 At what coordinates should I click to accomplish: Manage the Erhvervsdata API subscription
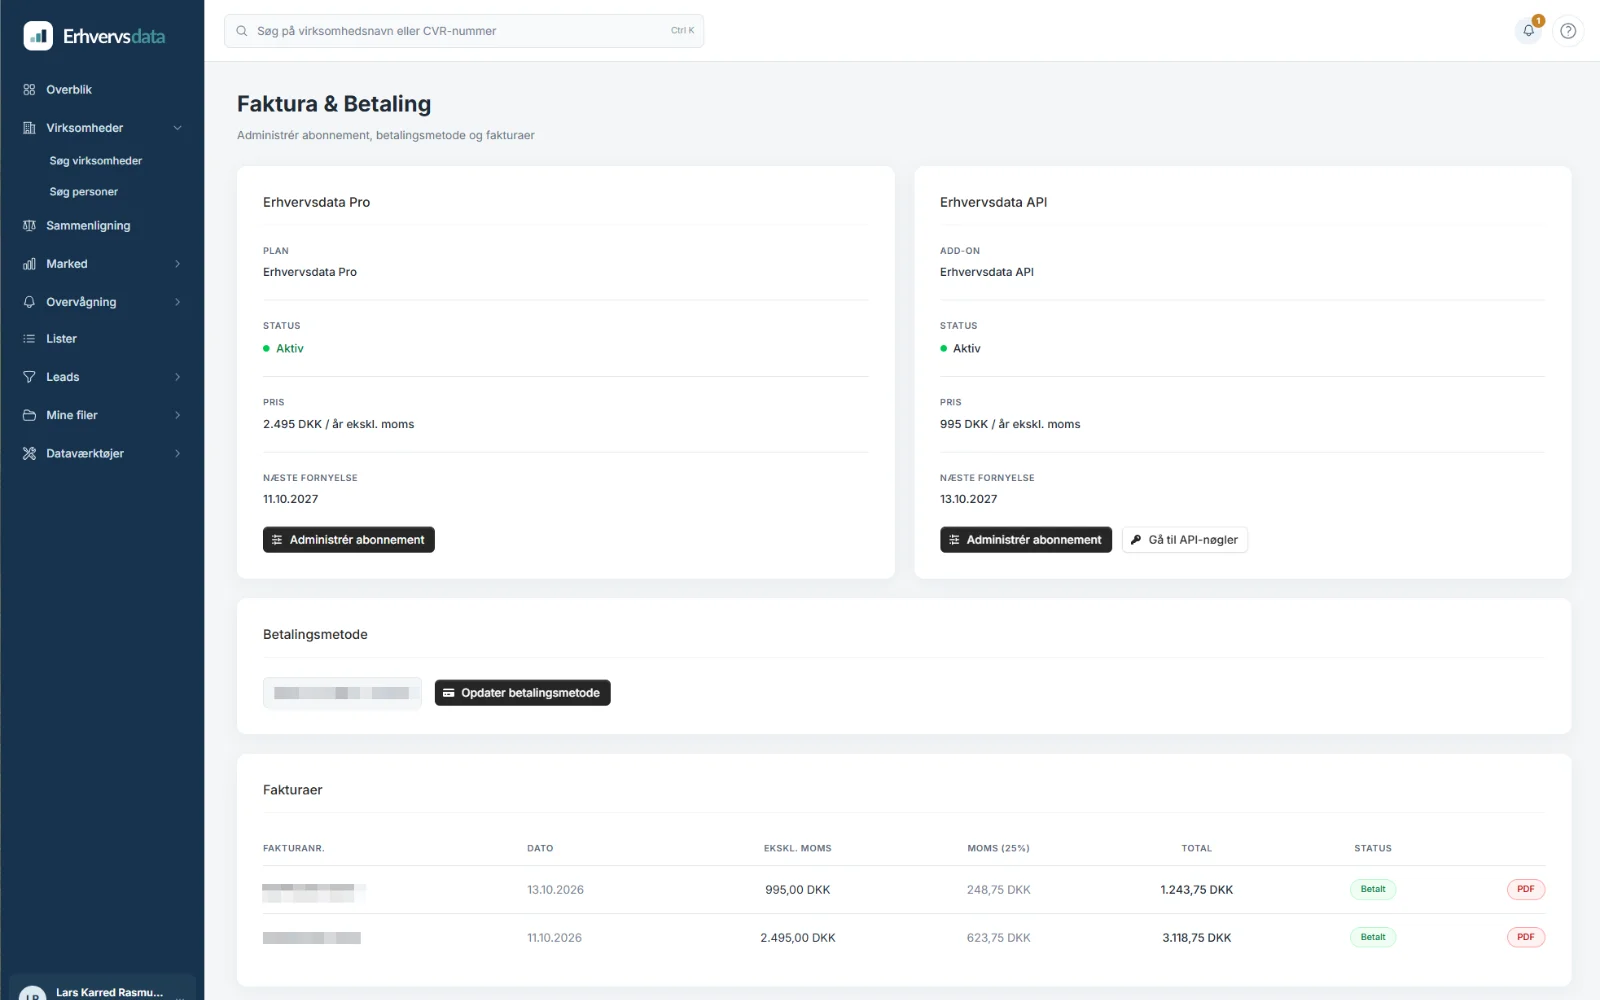coord(1026,540)
